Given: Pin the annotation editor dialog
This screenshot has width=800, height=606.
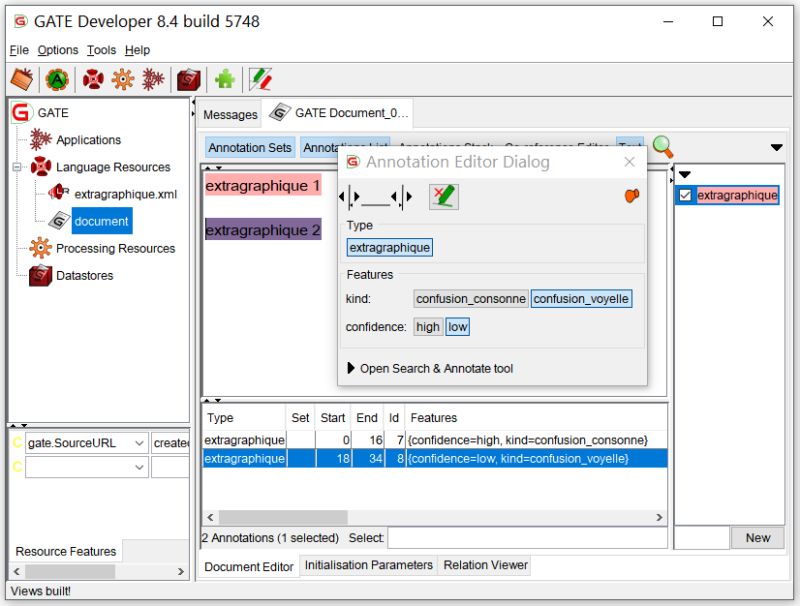Looking at the screenshot, I should (631, 195).
